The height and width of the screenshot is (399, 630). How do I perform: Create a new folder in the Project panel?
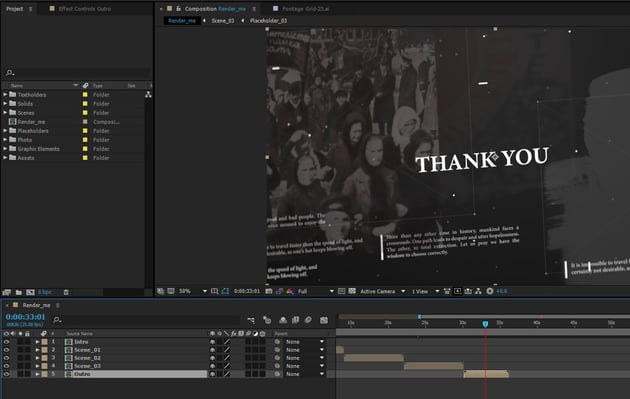[18, 292]
